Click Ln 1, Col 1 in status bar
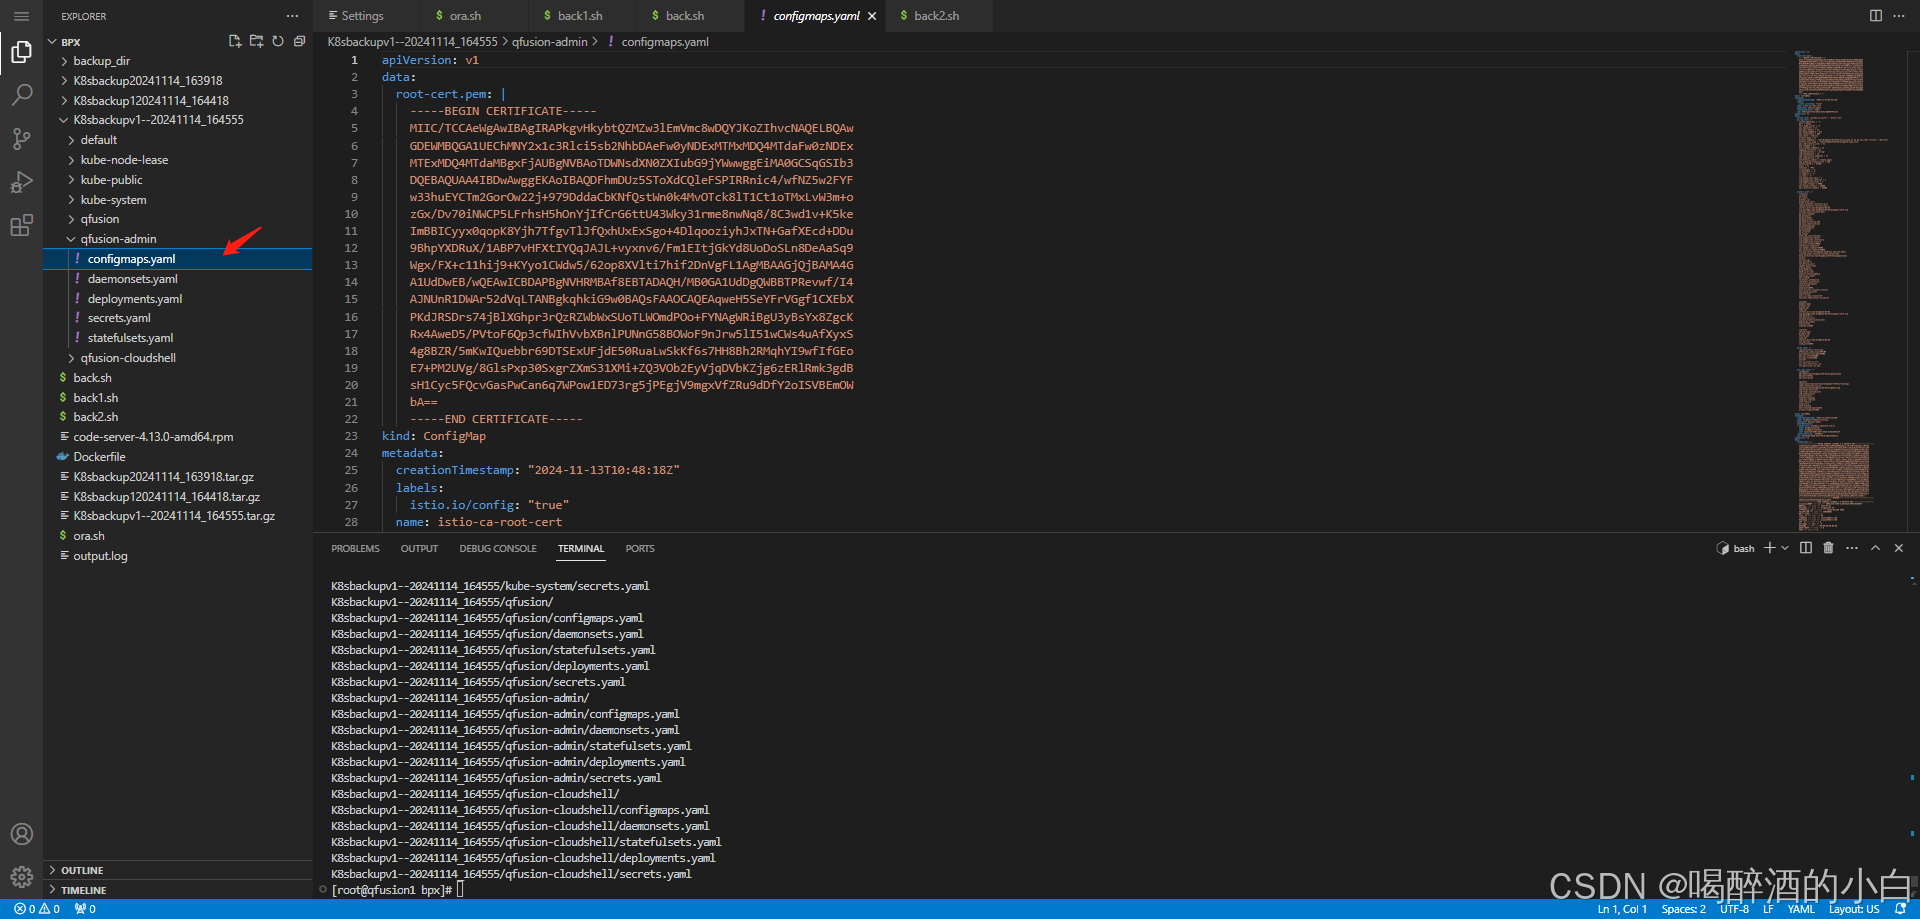Viewport: 1920px width, 919px height. click(1622, 909)
